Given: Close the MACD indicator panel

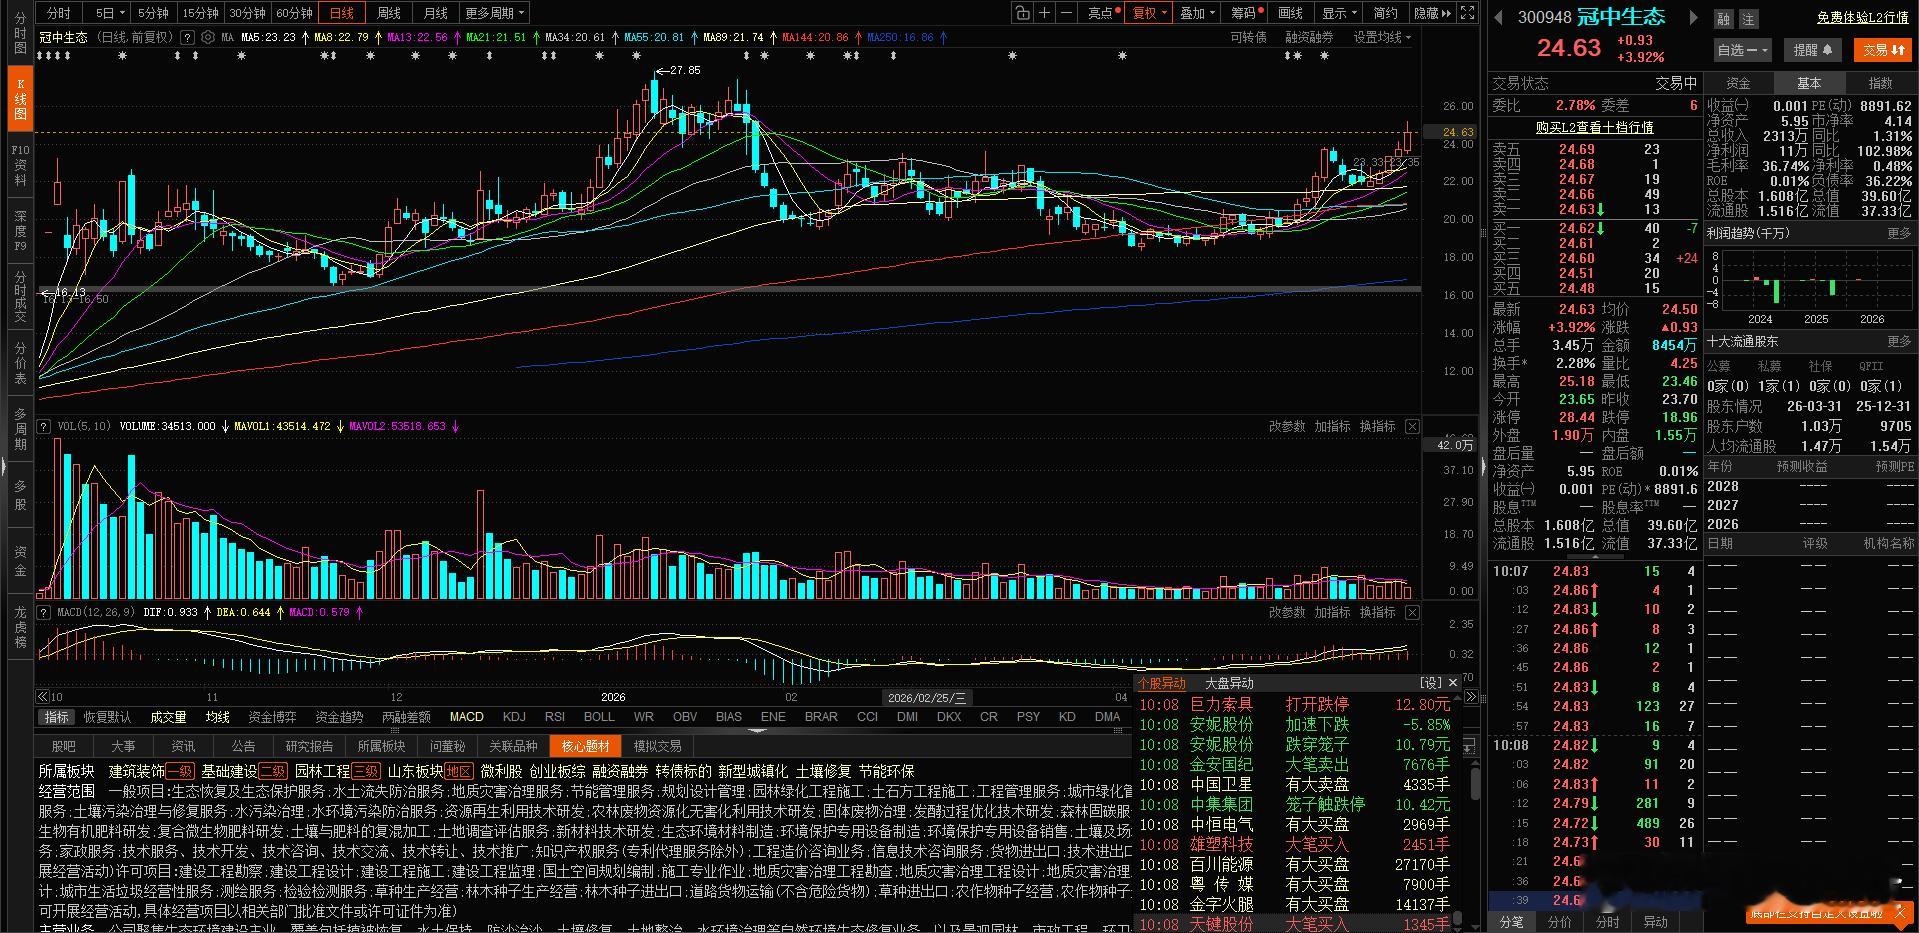Looking at the screenshot, I should [x=1411, y=612].
